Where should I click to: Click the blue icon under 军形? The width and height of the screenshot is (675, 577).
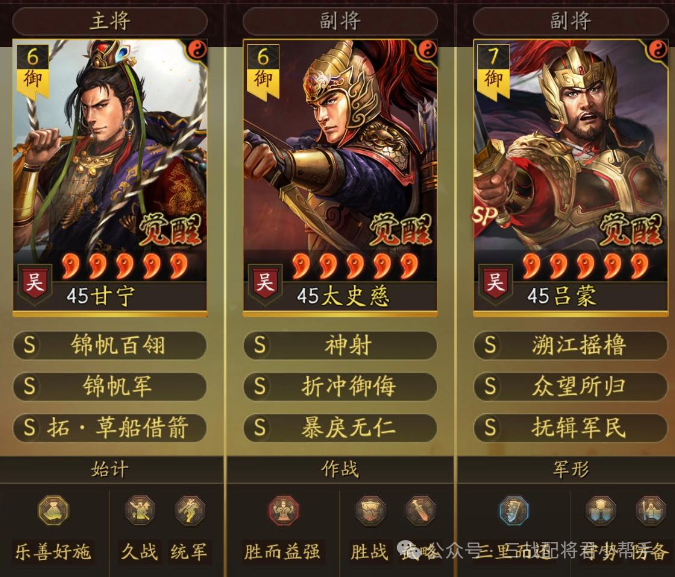click(x=514, y=511)
